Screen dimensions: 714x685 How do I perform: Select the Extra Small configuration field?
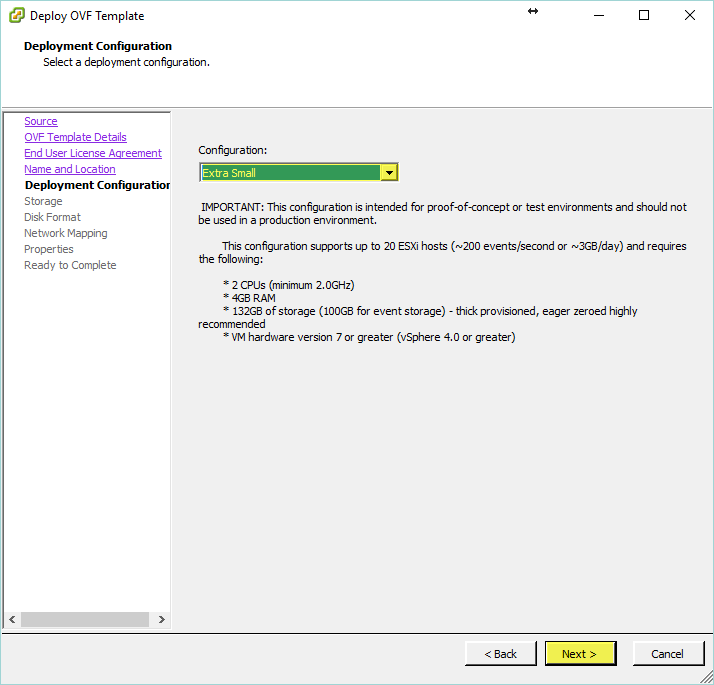pos(289,173)
